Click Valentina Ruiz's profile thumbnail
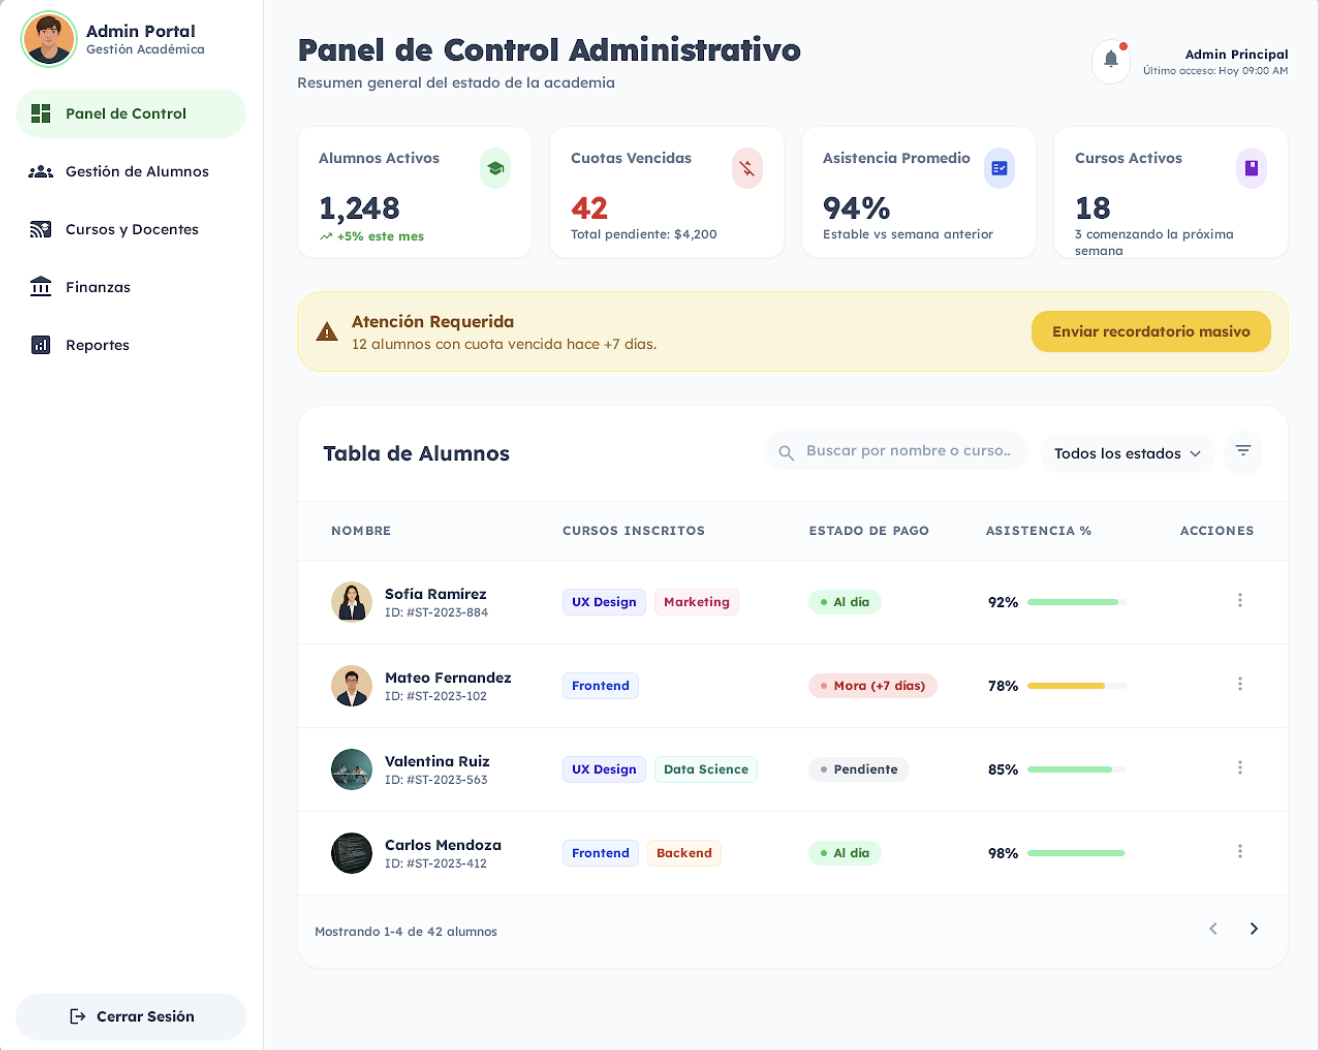 pos(351,770)
